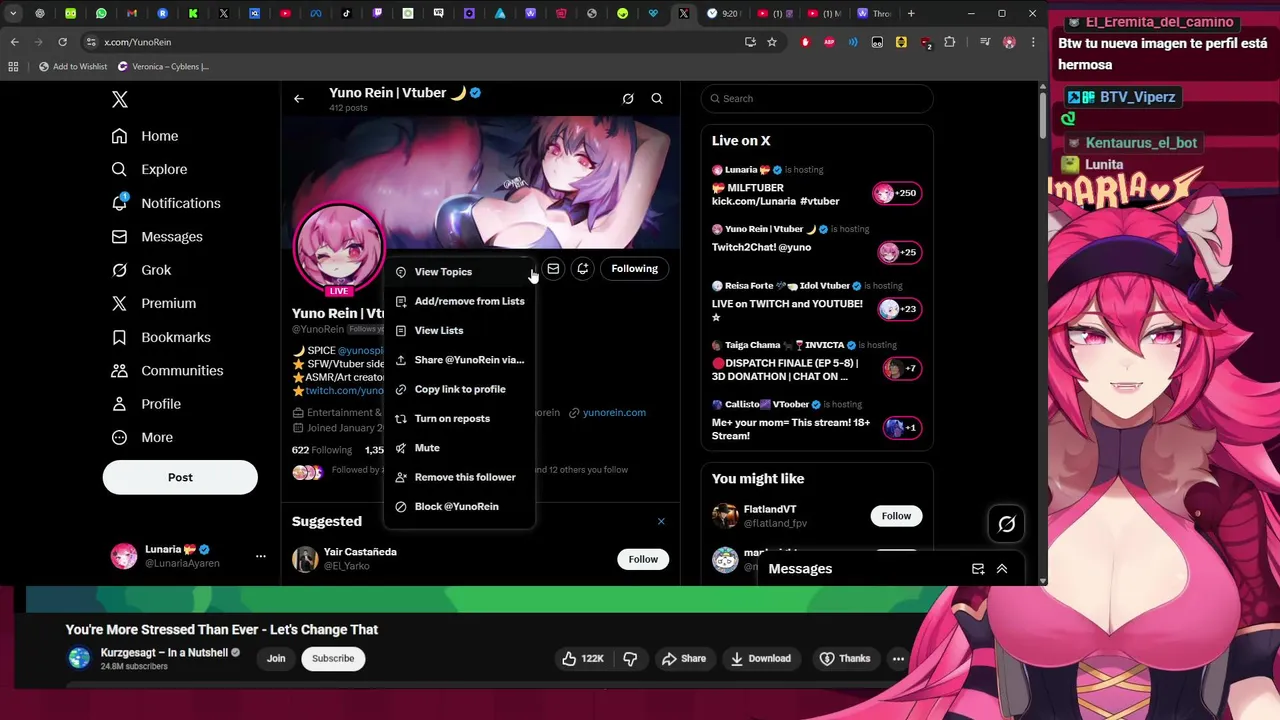
Task: Open Communities in the sidebar
Action: 167,370
